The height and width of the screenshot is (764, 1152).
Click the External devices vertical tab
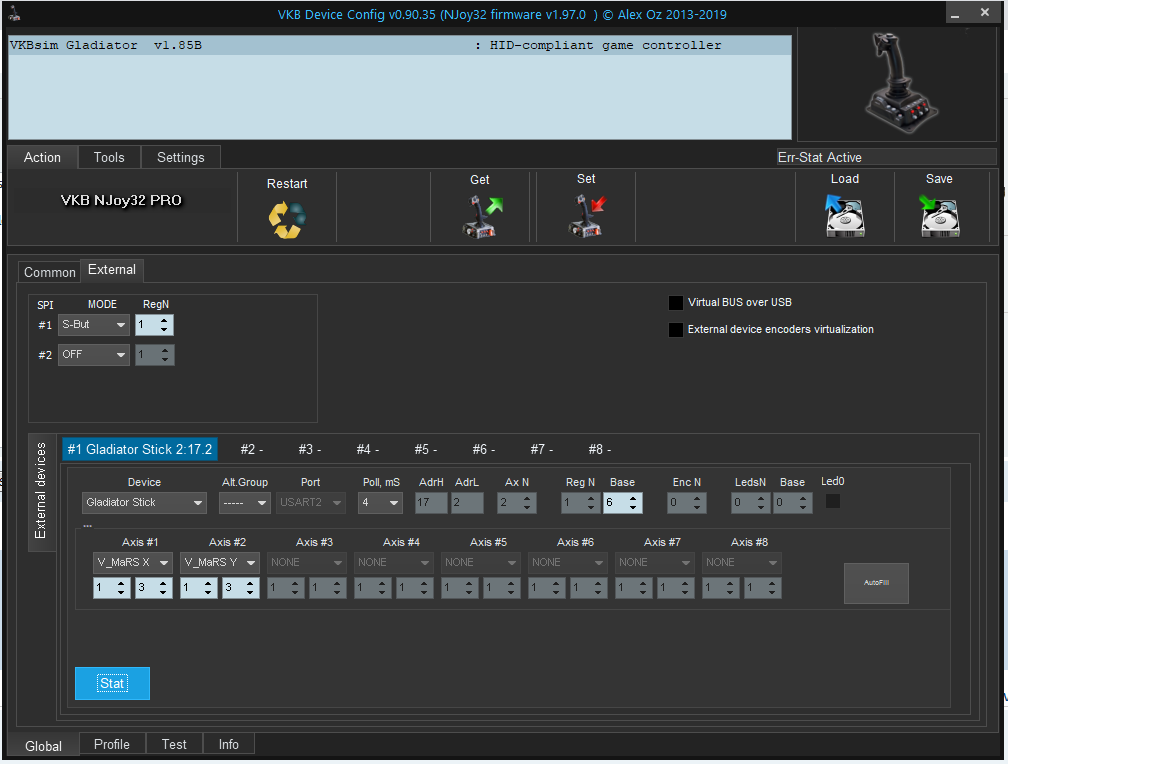(41, 491)
